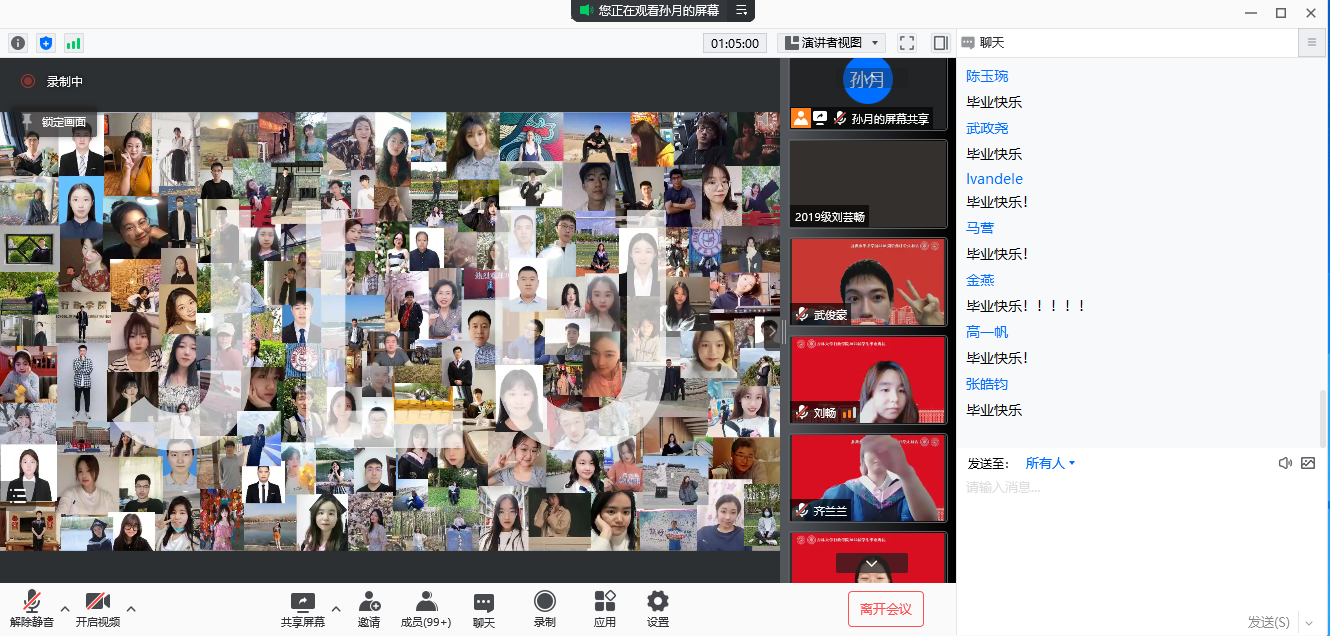Open 聊天 in the bottom toolbar
Viewport: 1330px width, 636px height.
[x=484, y=609]
